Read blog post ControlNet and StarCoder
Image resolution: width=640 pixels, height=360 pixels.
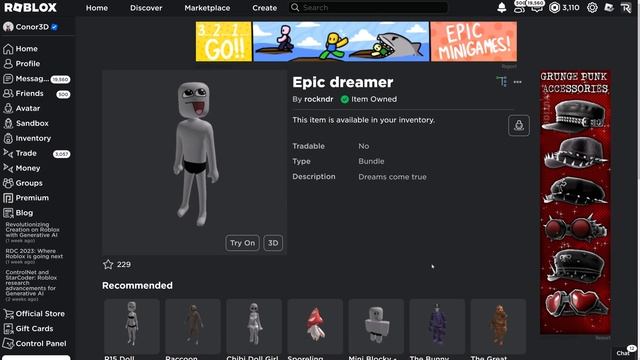[31, 285]
